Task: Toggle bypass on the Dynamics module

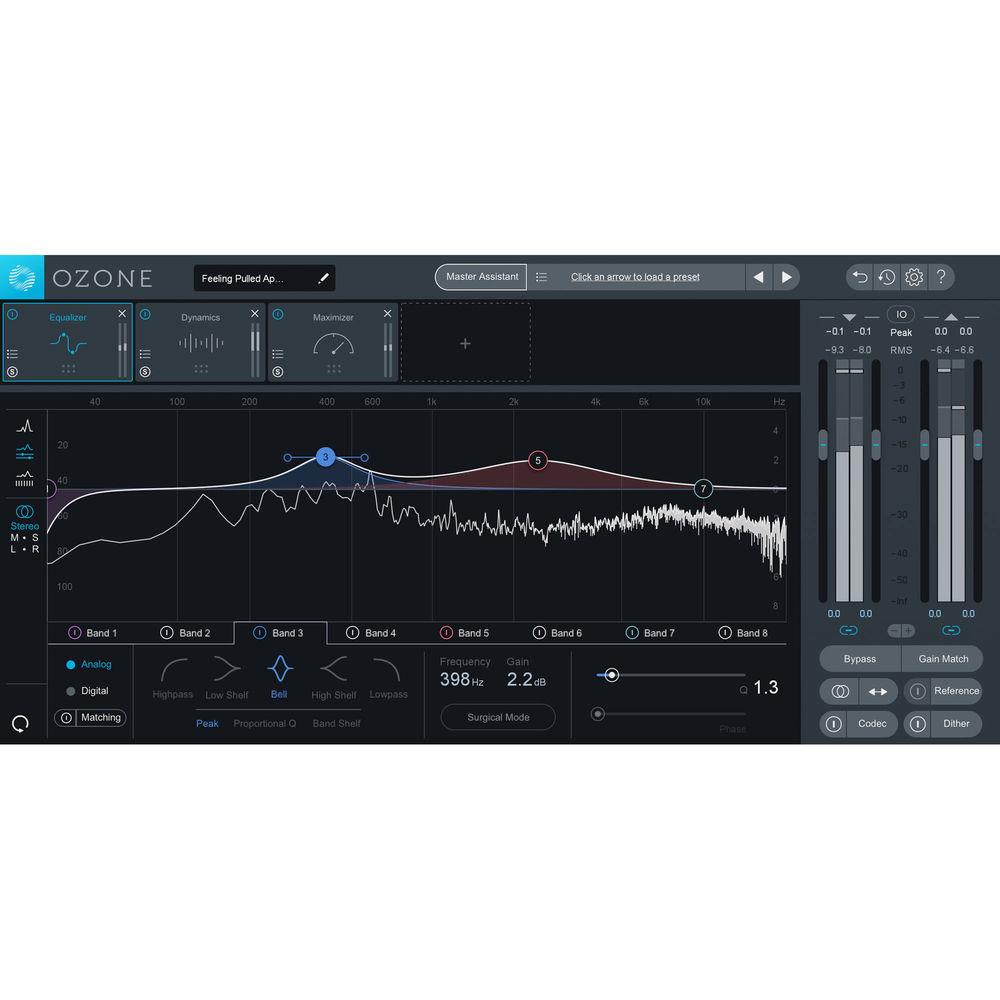Action: tap(147, 316)
